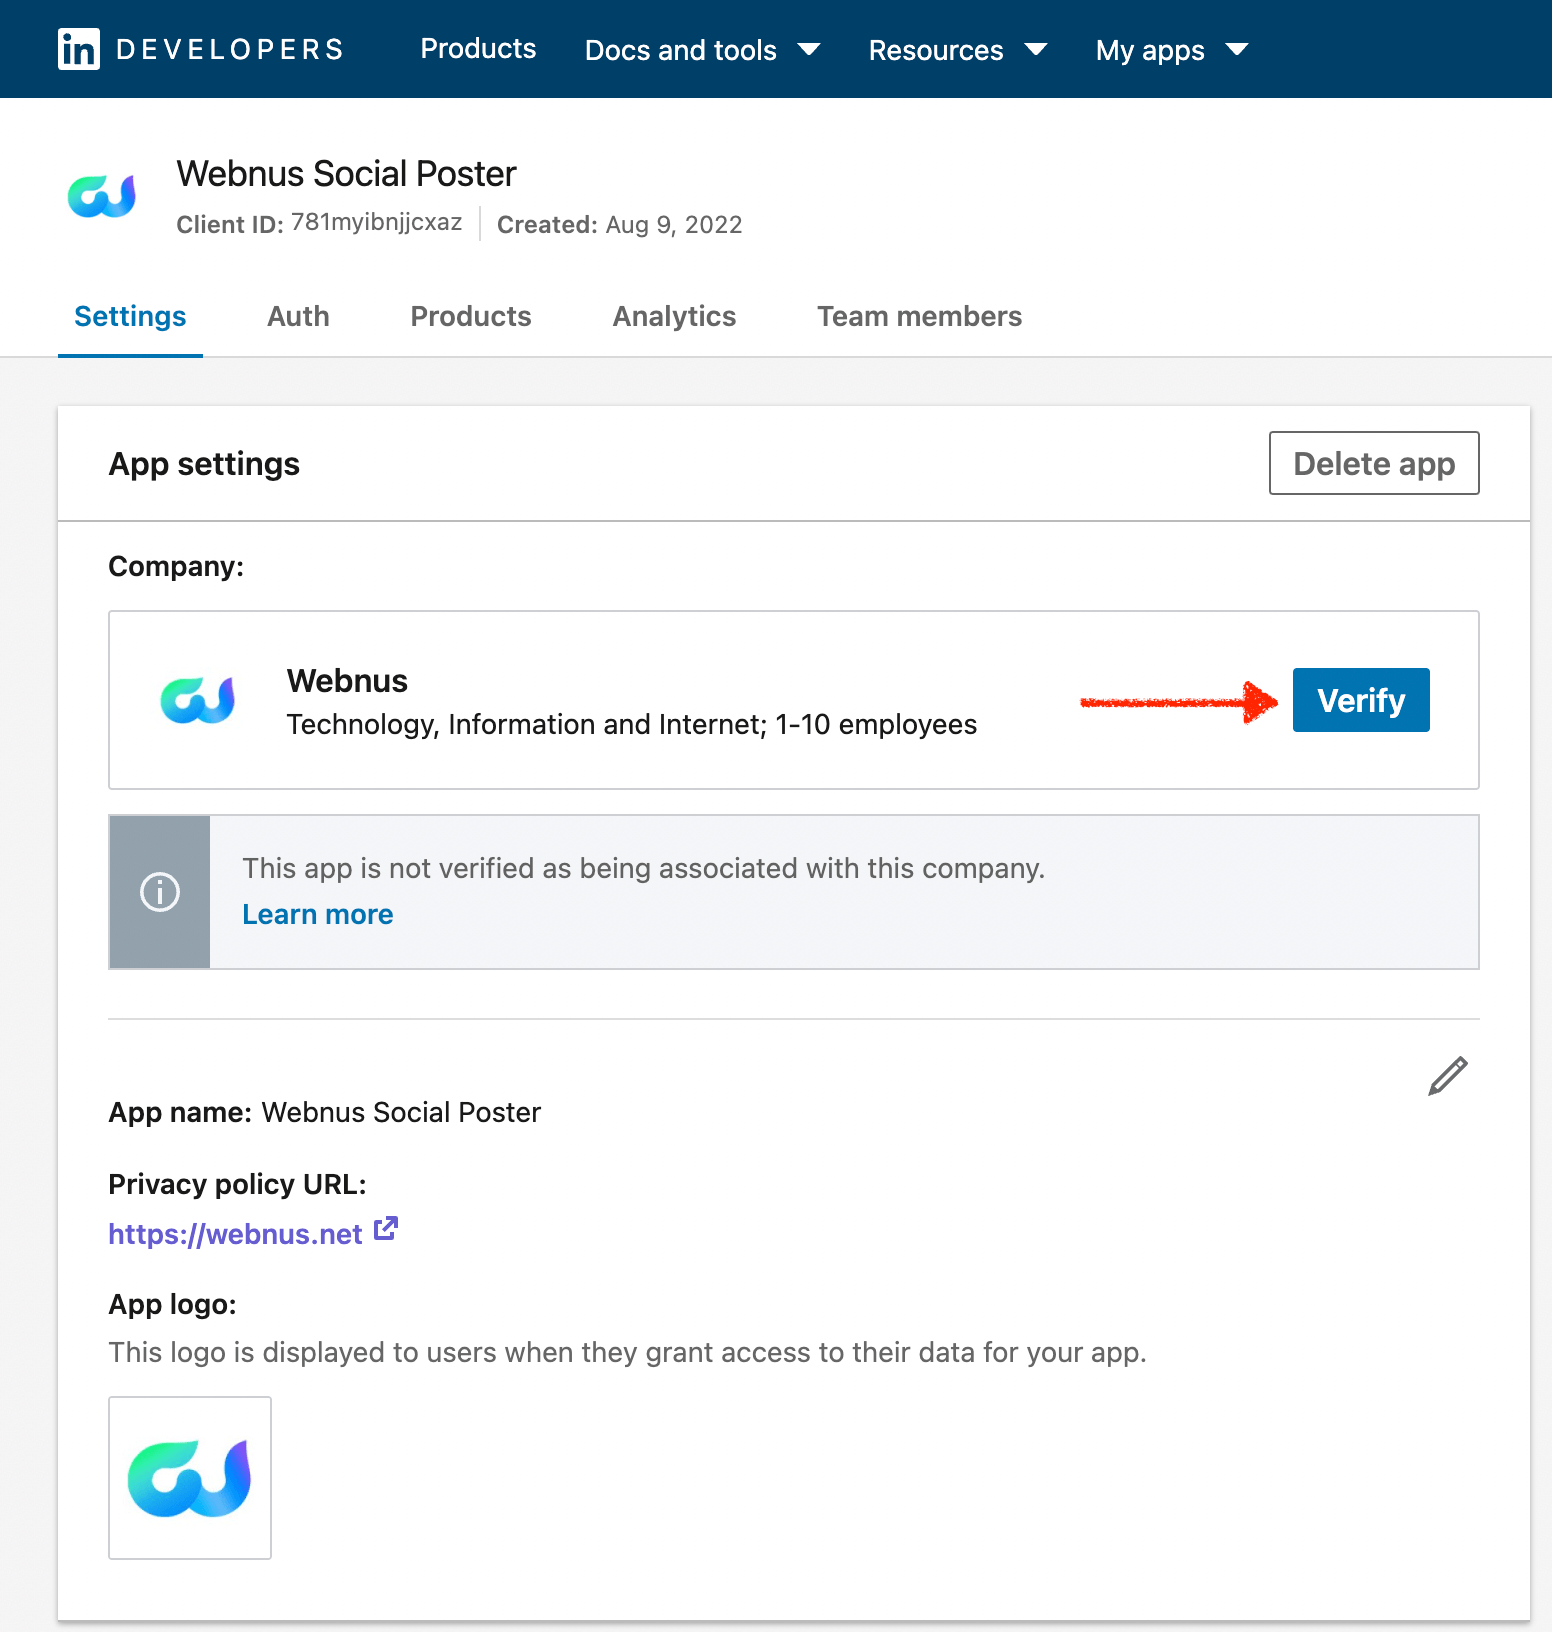Click the Delete app button
Screen dimensions: 1552x1632
pyautogui.click(x=1374, y=464)
